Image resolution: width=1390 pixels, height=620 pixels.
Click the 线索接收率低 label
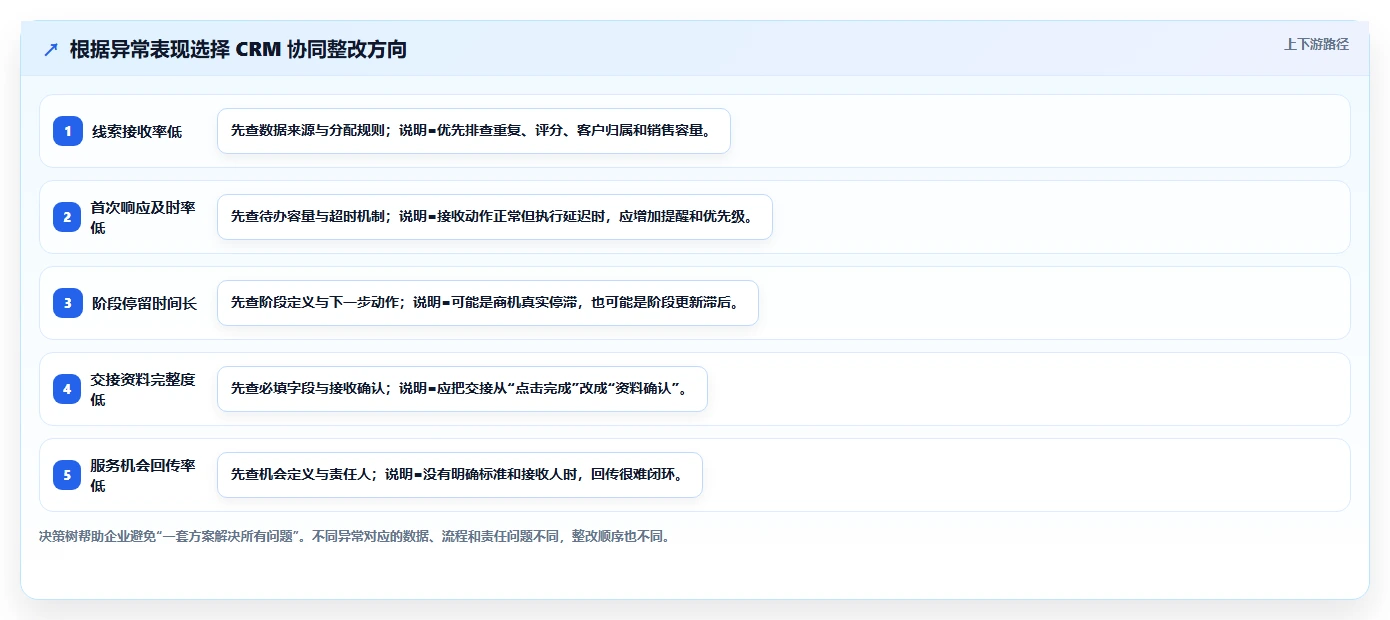pos(137,131)
